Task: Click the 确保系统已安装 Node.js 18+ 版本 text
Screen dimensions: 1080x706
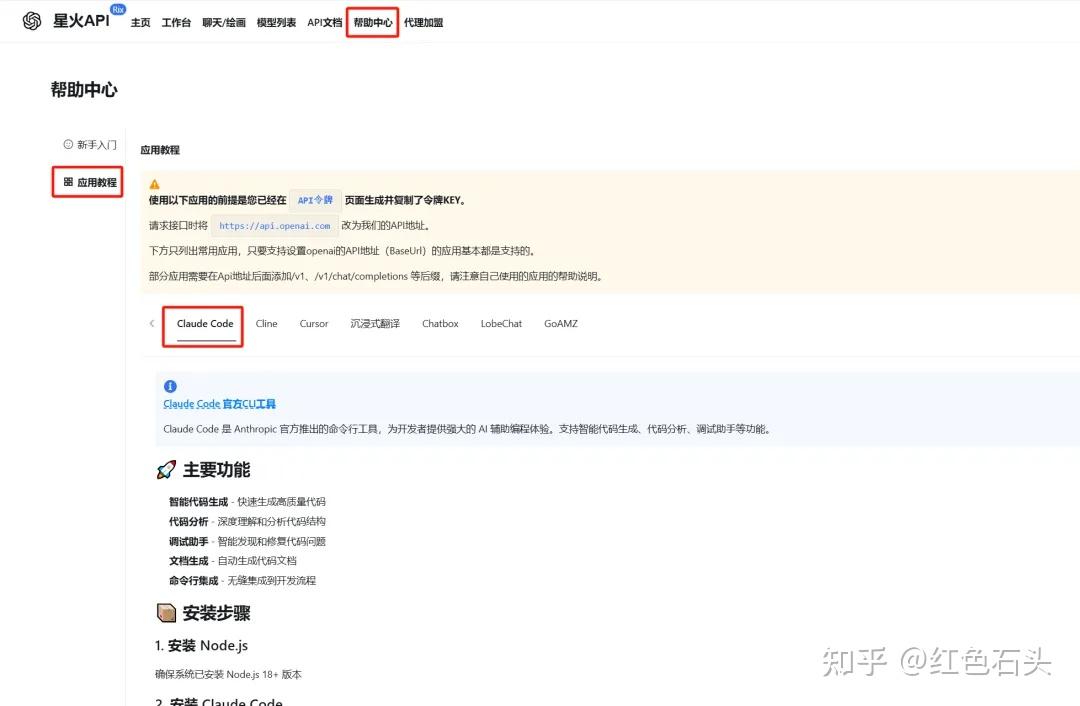Action: (x=228, y=674)
